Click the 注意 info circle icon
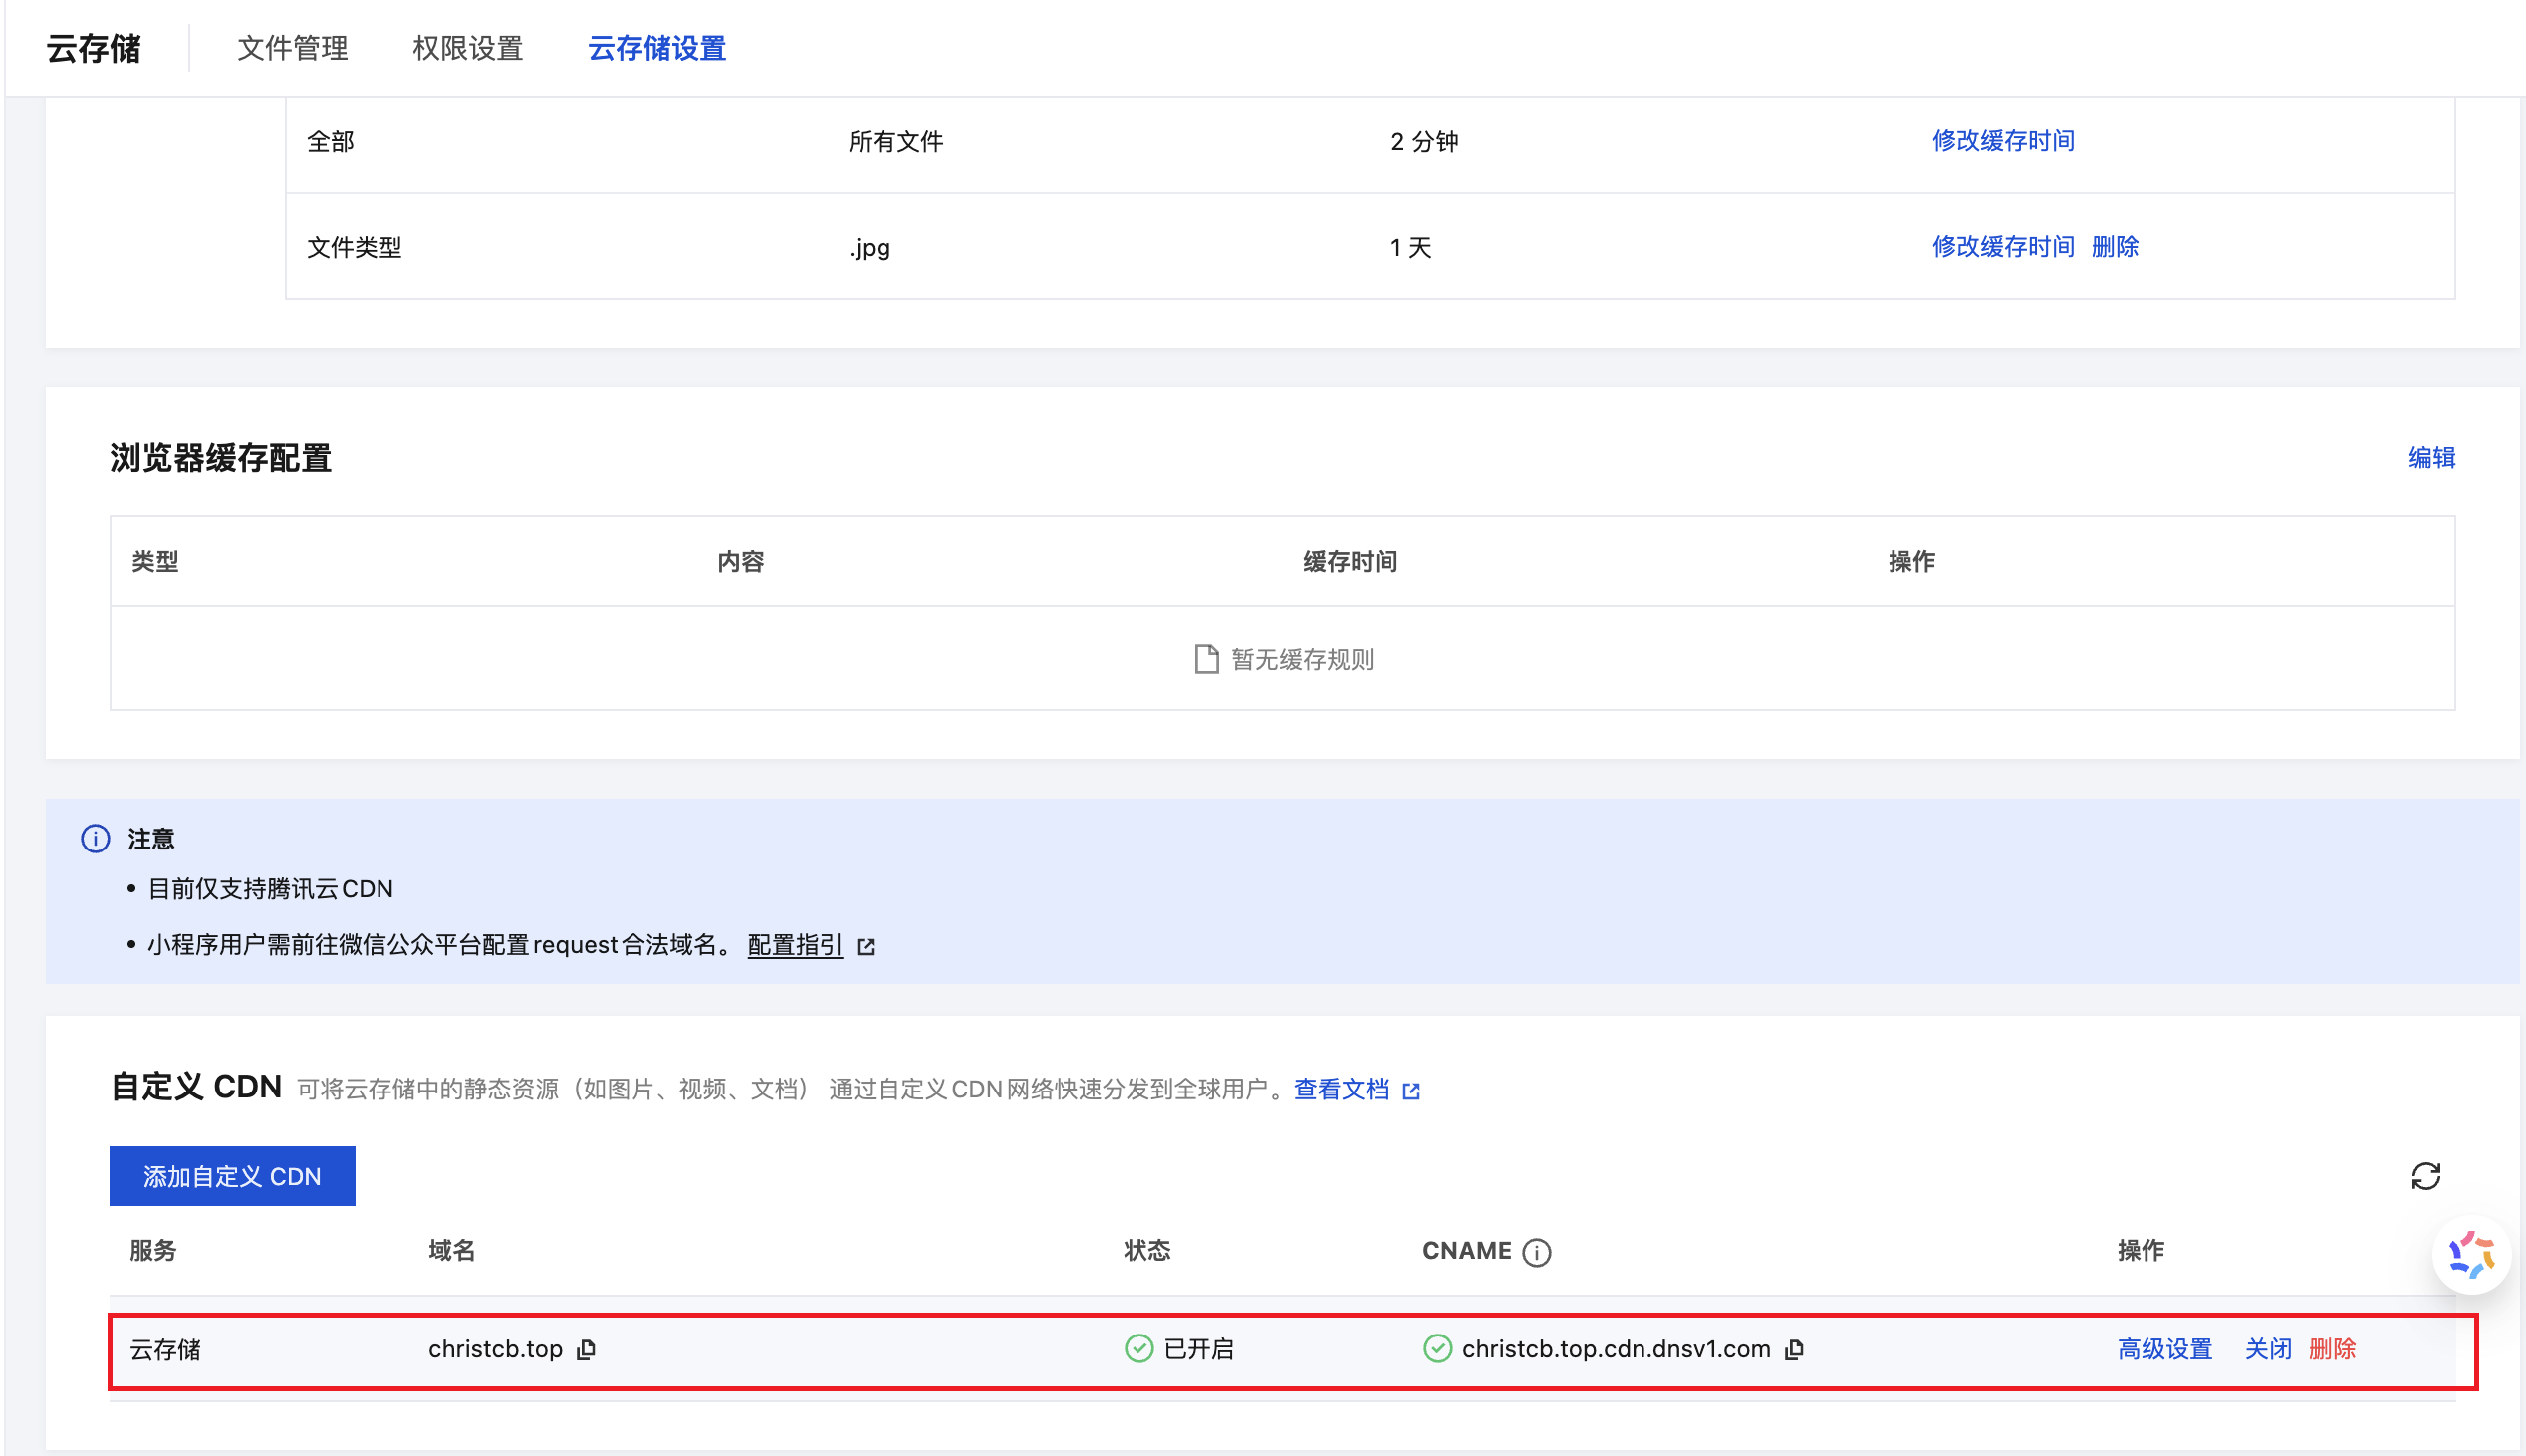The height and width of the screenshot is (1456, 2526). point(95,839)
